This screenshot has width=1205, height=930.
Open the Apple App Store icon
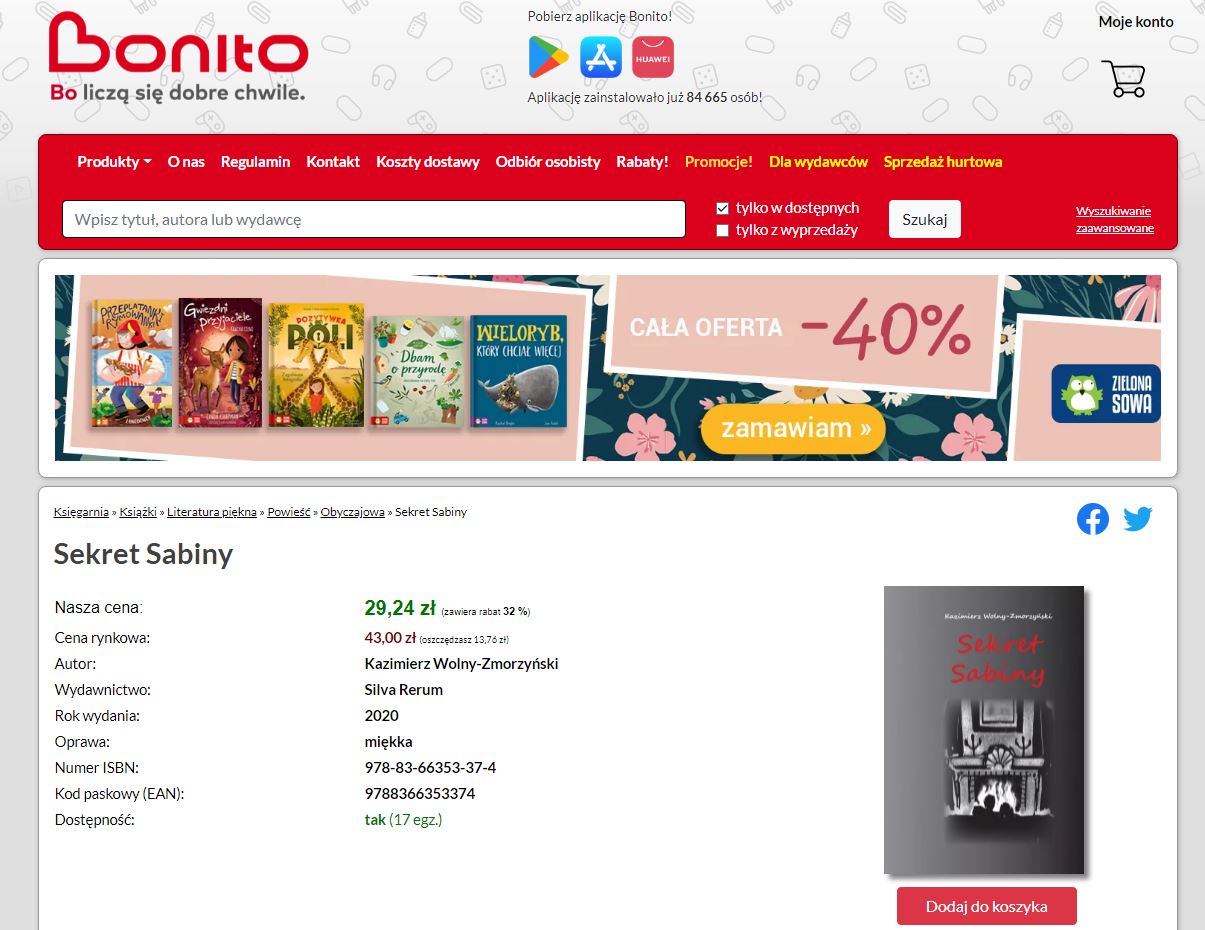[601, 58]
